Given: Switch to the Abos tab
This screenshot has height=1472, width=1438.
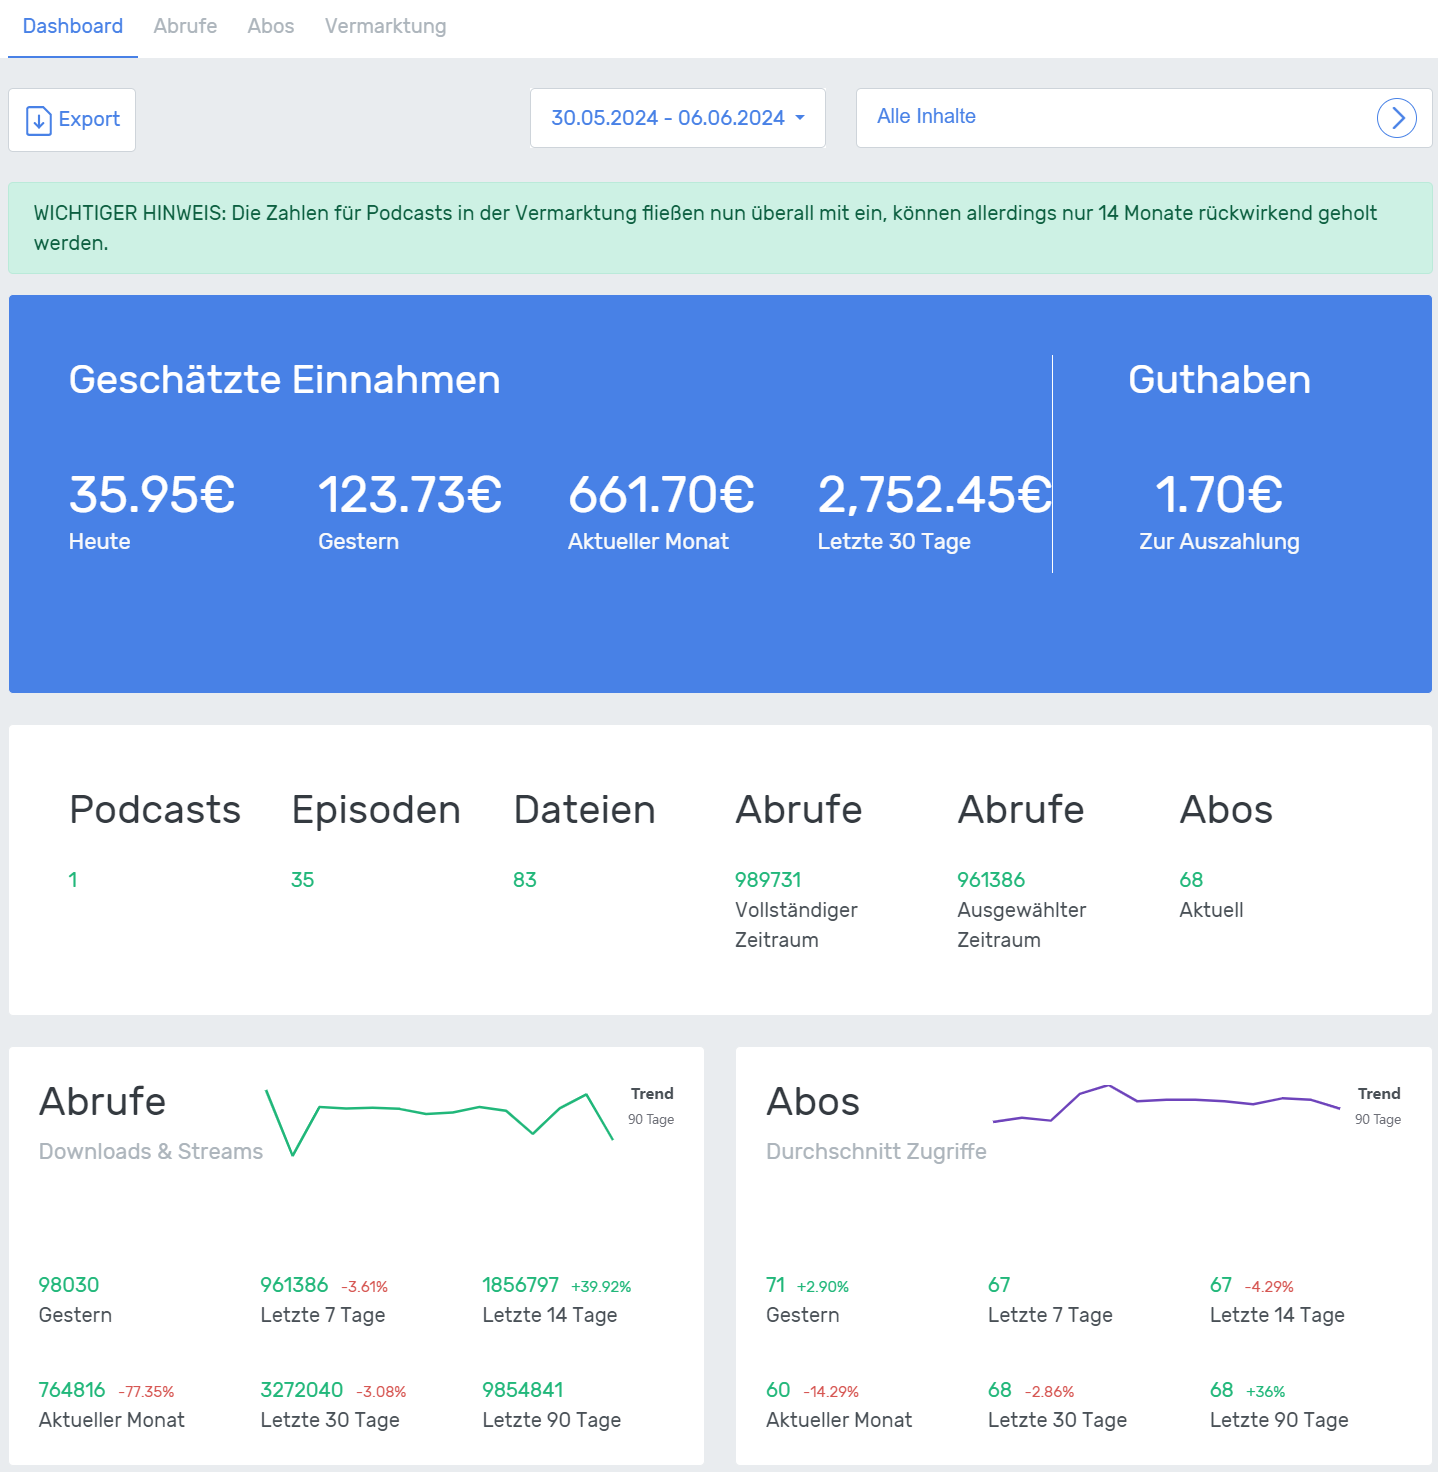Looking at the screenshot, I should 271,26.
